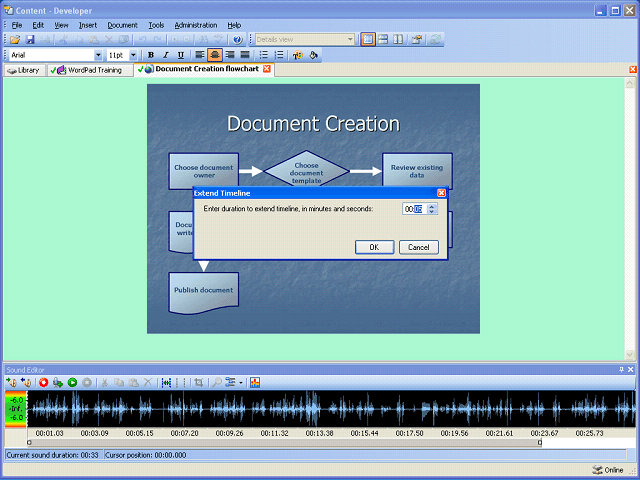This screenshot has height=480, width=640.
Task: Expand the 11pt font size dropdown
Action: pyautogui.click(x=134, y=55)
